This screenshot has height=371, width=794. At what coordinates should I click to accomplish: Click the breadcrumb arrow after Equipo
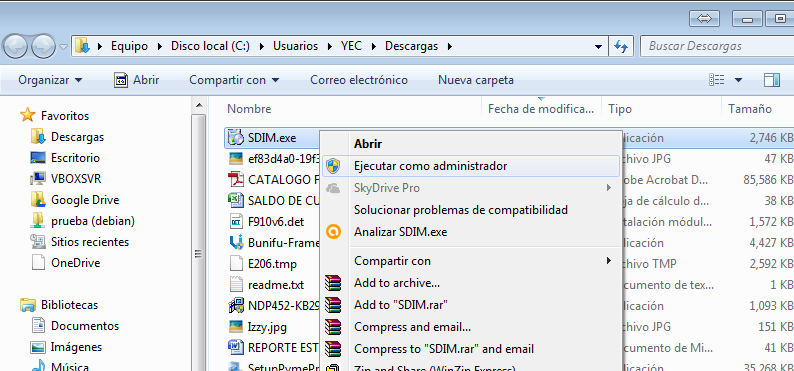coord(160,46)
